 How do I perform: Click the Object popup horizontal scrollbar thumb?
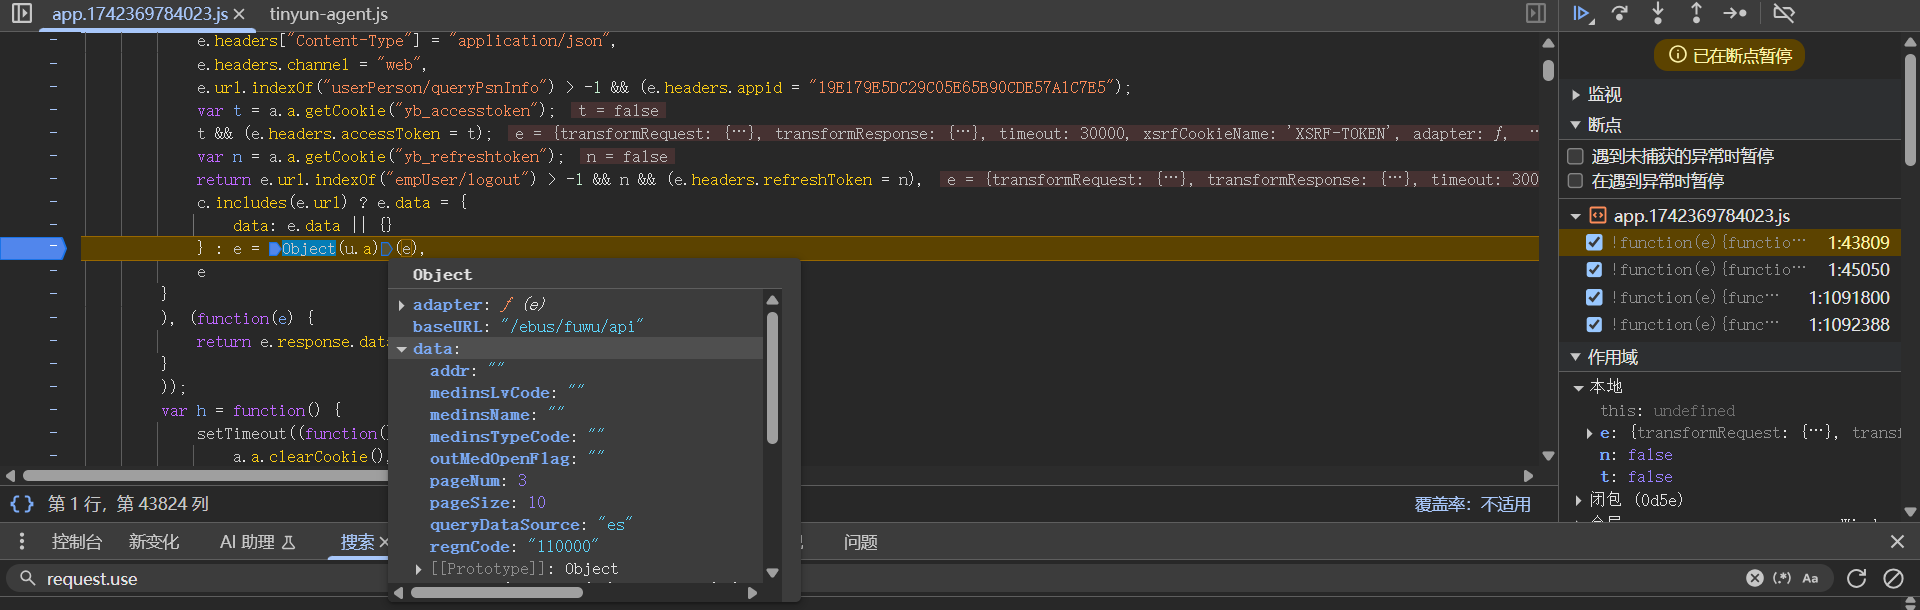[x=497, y=593]
